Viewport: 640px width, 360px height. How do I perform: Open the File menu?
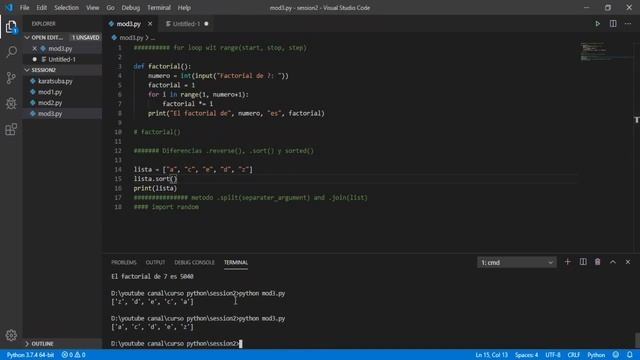coord(24,8)
